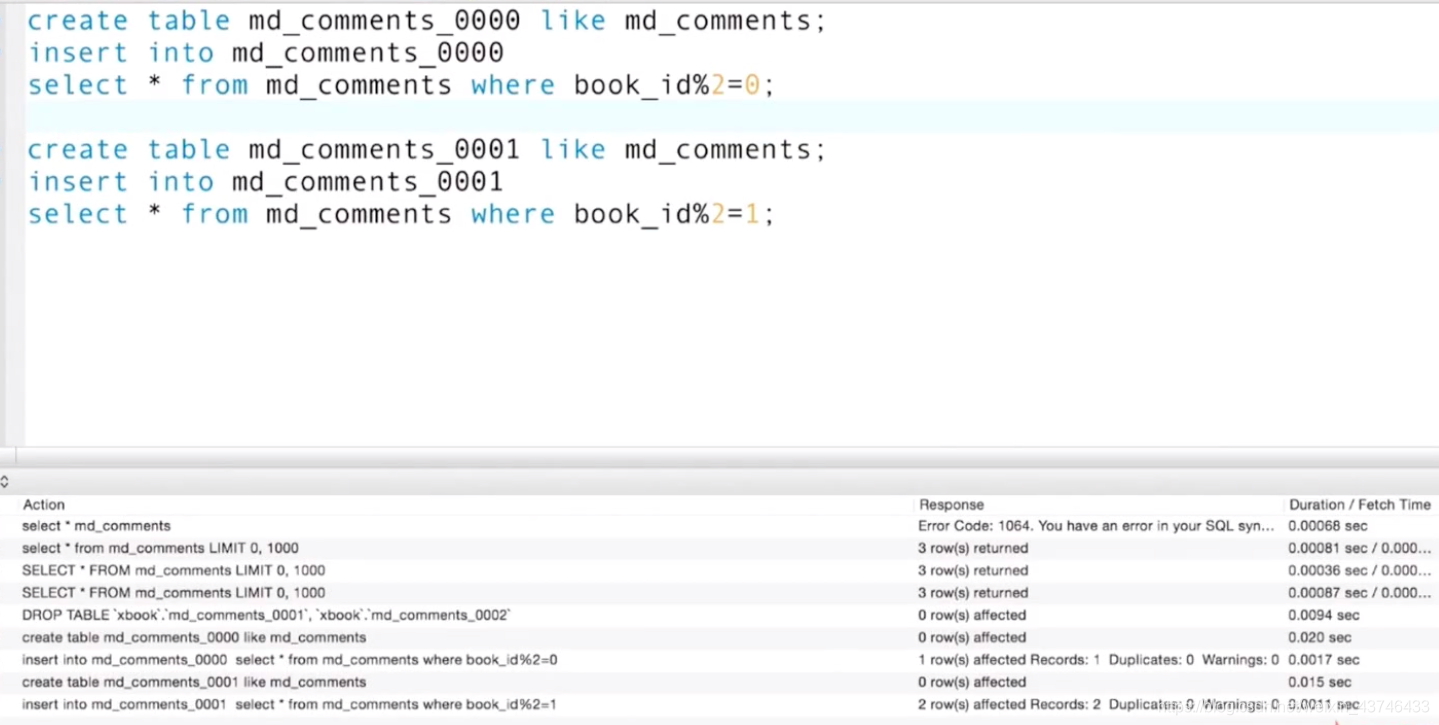Select lowercase 'select * from md_comments LIMIT 0, 1000' action

(160, 548)
